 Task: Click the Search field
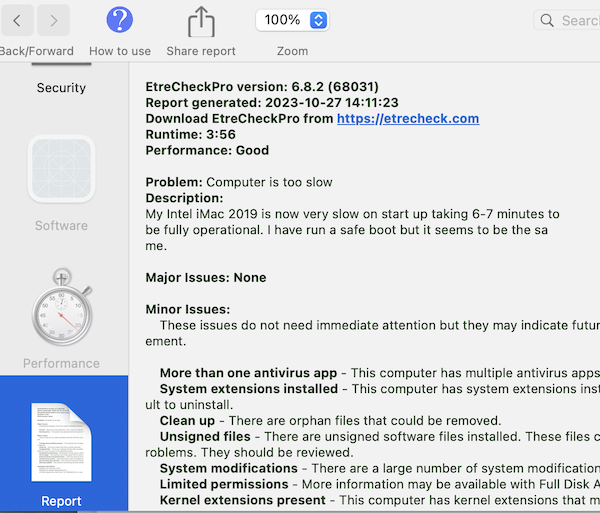tap(567, 20)
